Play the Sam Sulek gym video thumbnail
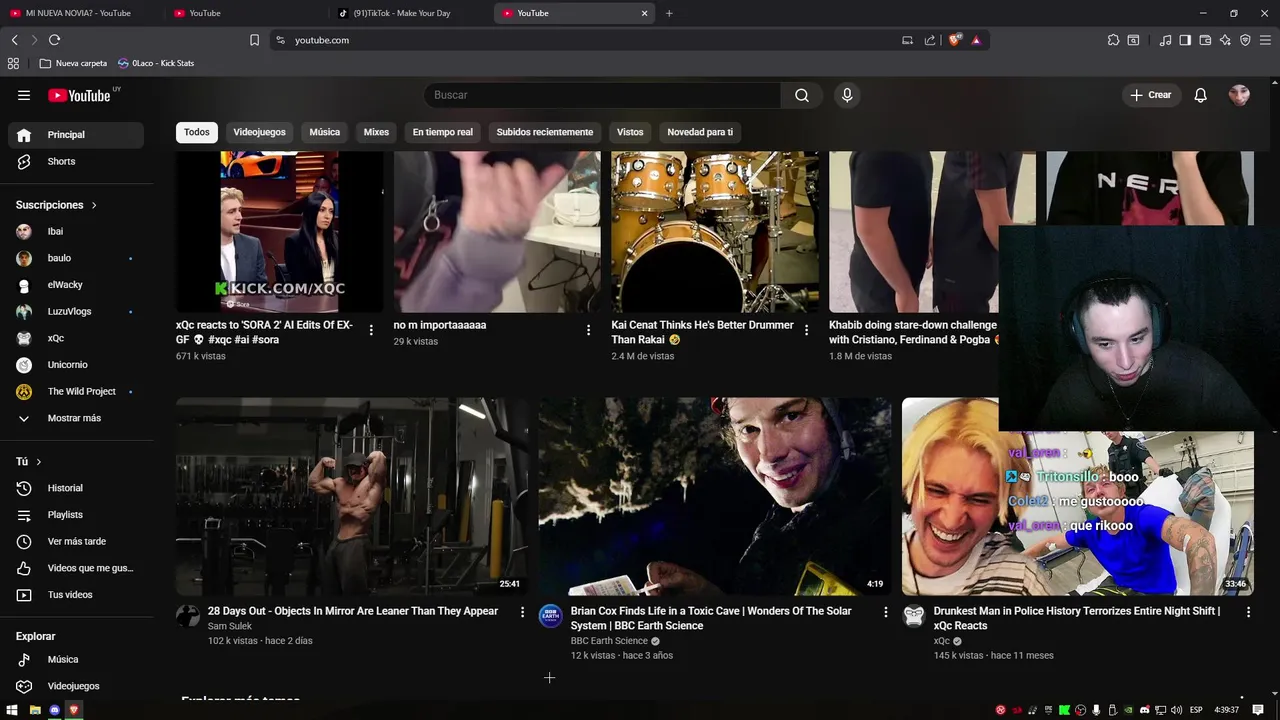The image size is (1280, 720). [352, 497]
